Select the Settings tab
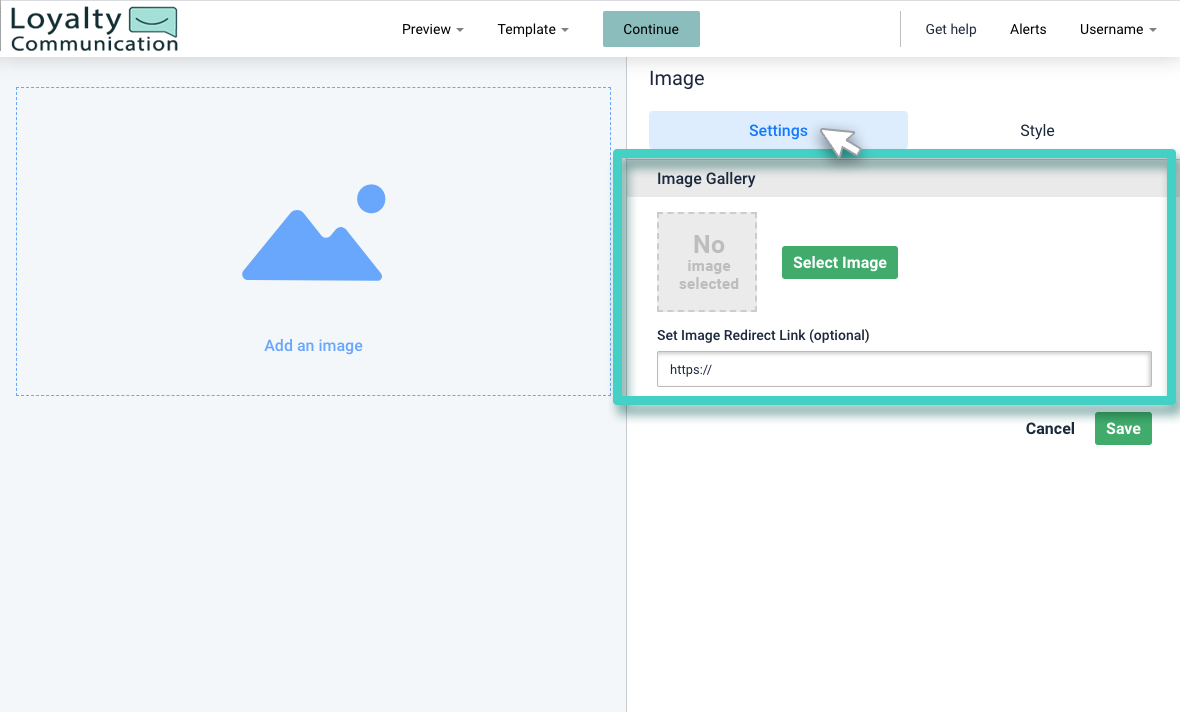This screenshot has height=712, width=1180. [778, 130]
